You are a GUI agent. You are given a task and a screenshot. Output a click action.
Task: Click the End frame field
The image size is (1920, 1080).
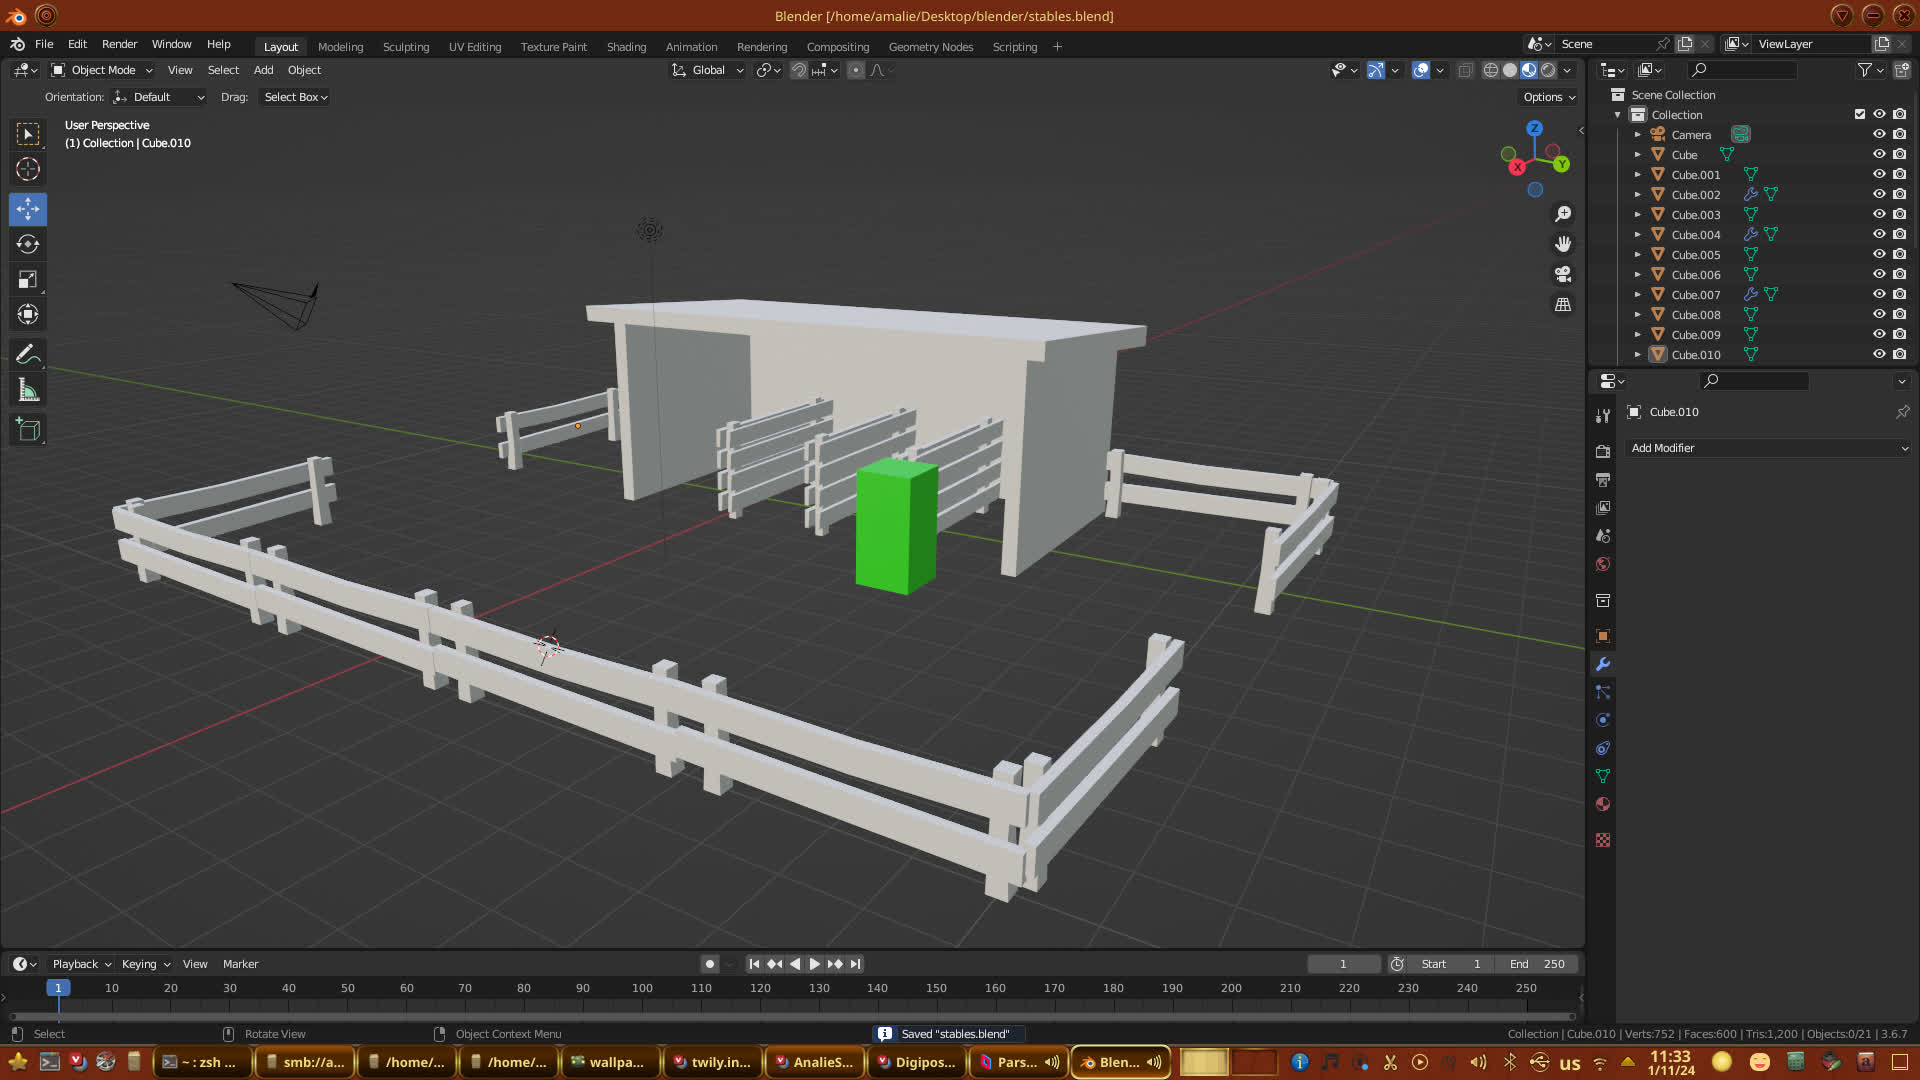click(x=1538, y=964)
